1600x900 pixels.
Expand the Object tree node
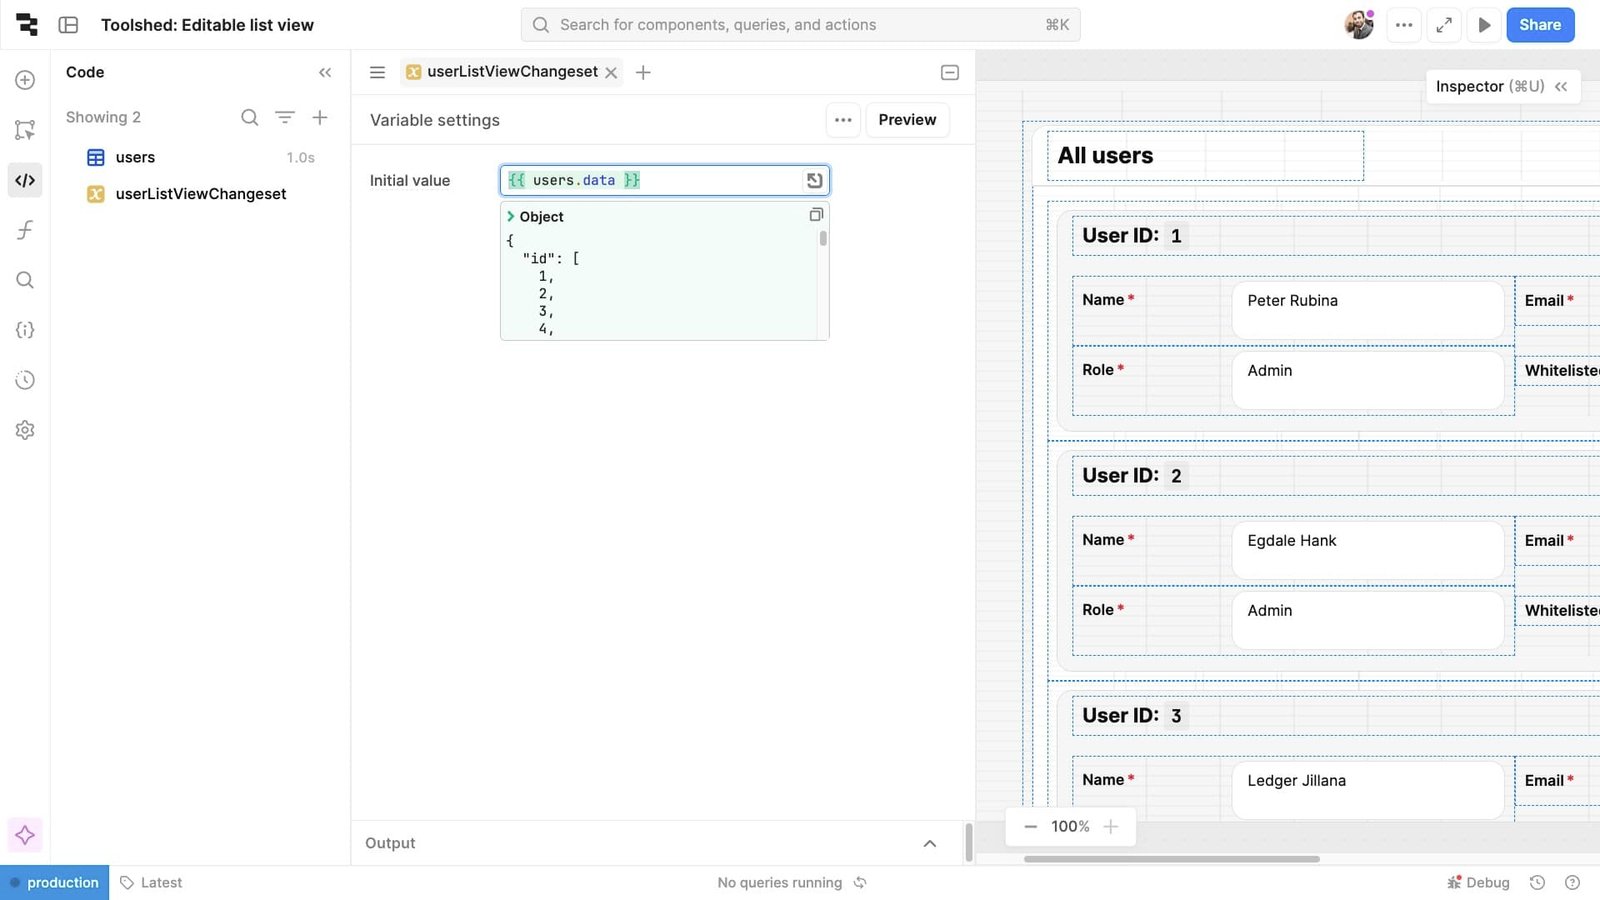(511, 216)
